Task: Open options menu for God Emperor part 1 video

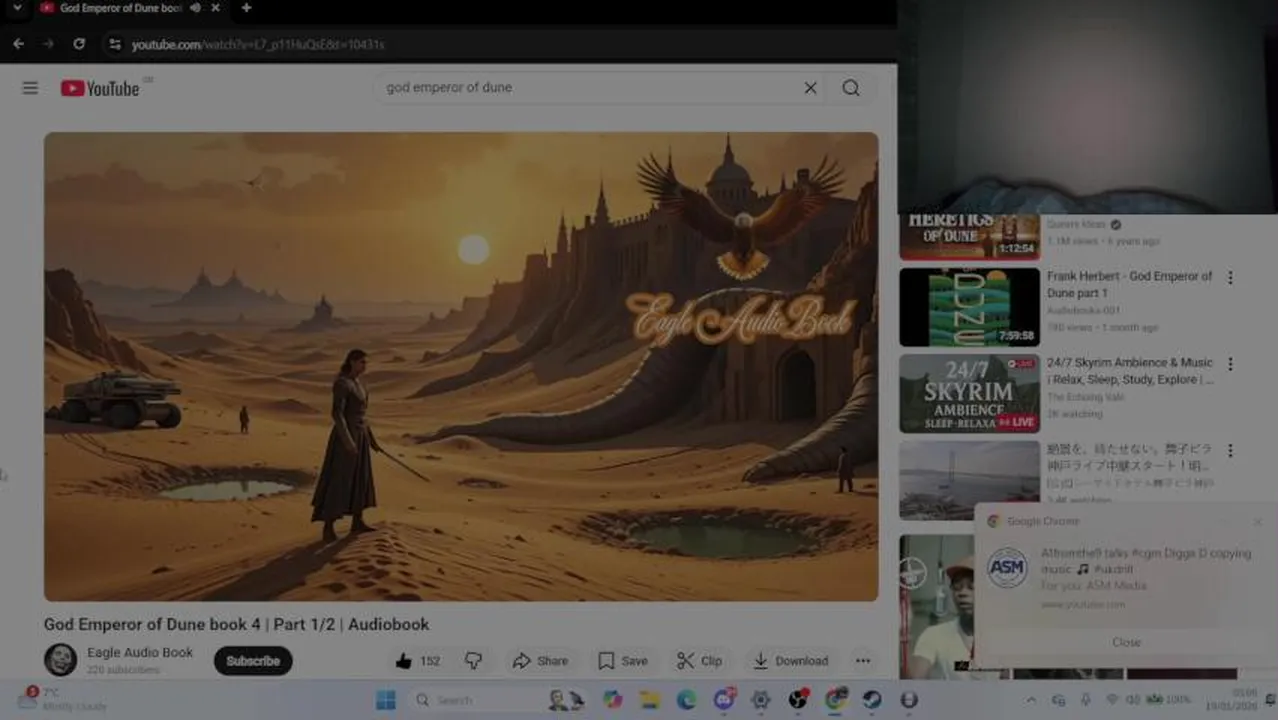Action: point(1230,278)
